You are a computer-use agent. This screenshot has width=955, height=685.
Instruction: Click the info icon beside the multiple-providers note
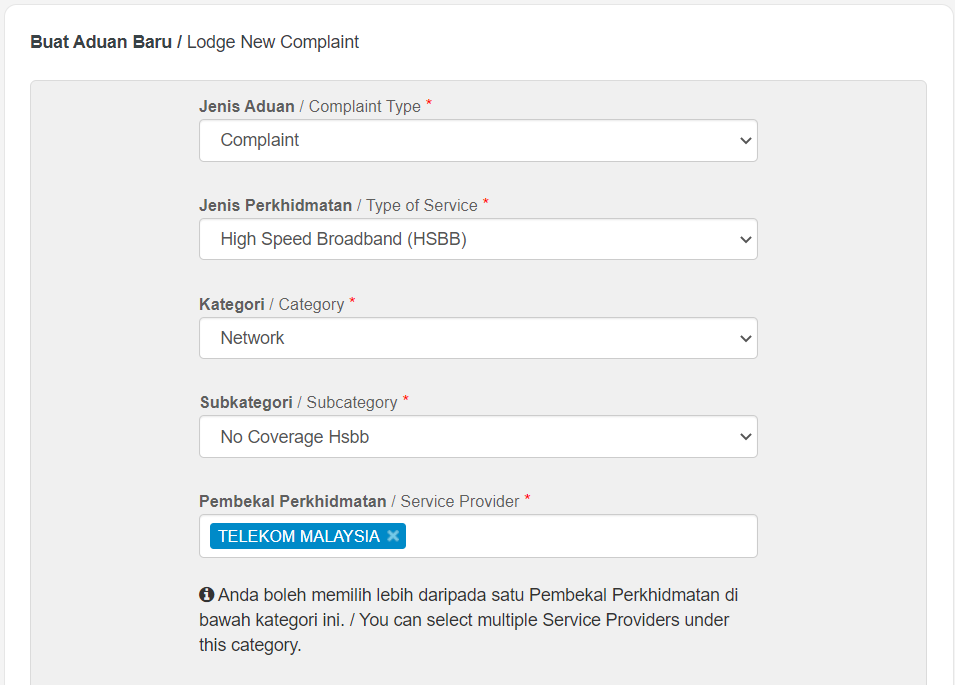[206, 594]
